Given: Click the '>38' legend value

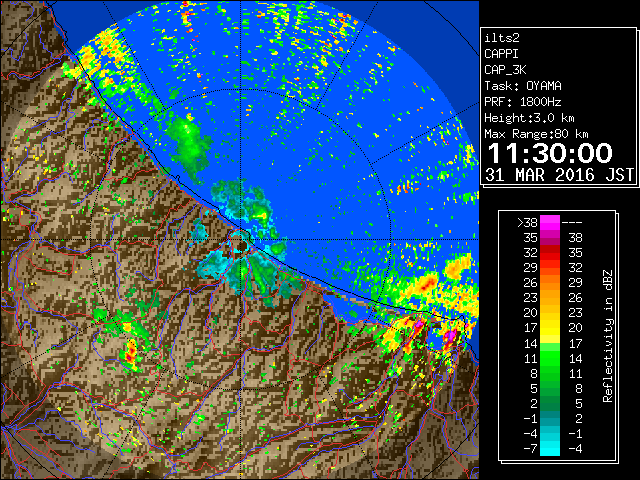Looking at the screenshot, I should 527,223.
